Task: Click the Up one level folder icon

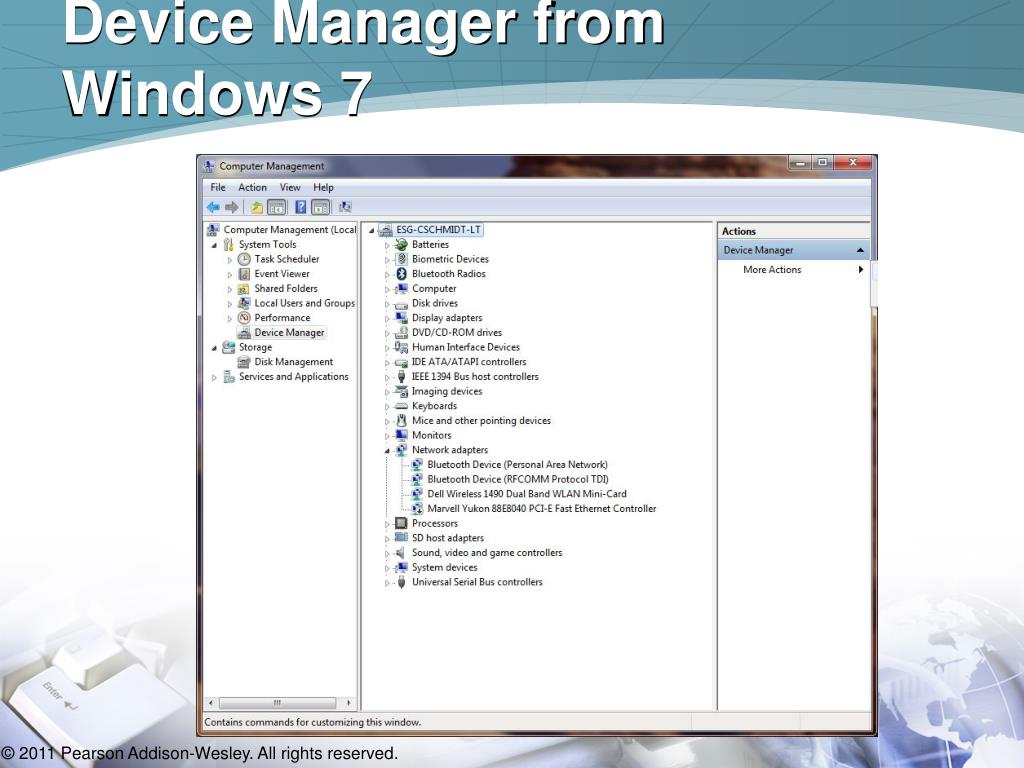Action: pos(257,208)
